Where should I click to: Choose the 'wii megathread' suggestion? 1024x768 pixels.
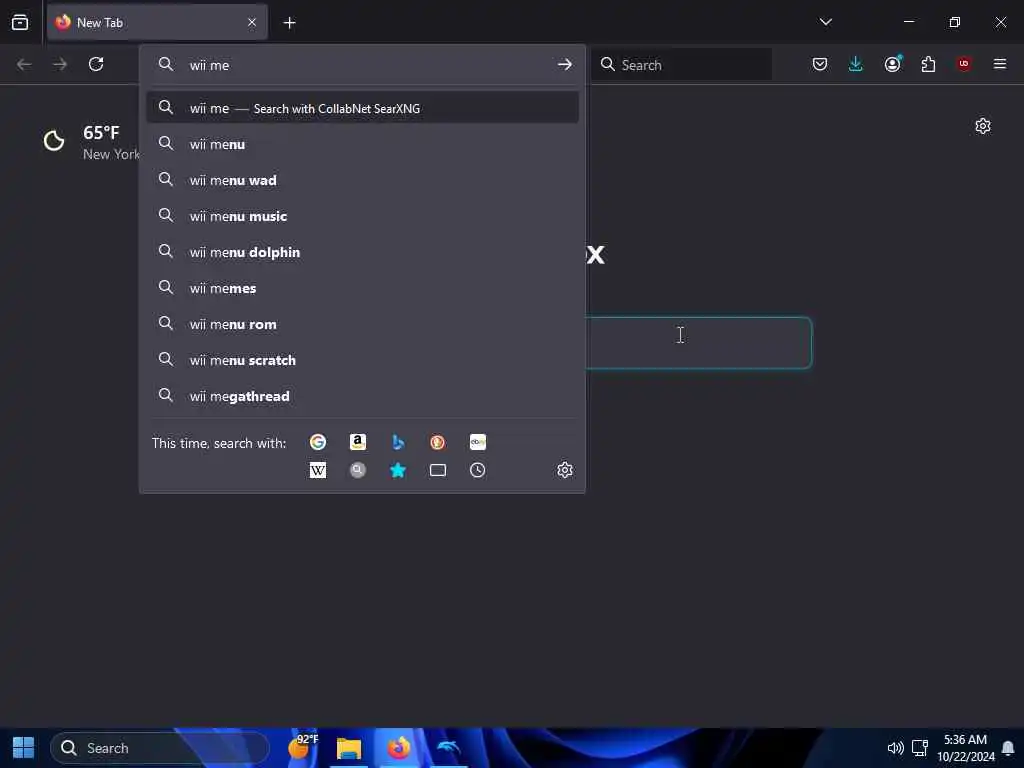[x=362, y=395]
